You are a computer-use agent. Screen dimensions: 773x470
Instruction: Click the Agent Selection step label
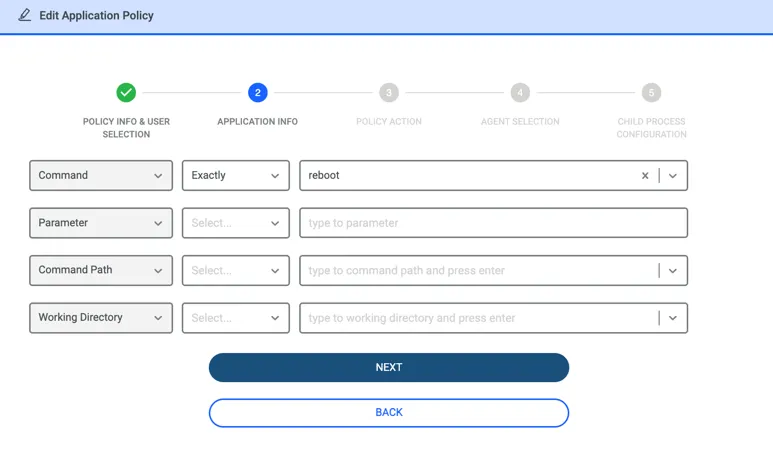pyautogui.click(x=520, y=121)
